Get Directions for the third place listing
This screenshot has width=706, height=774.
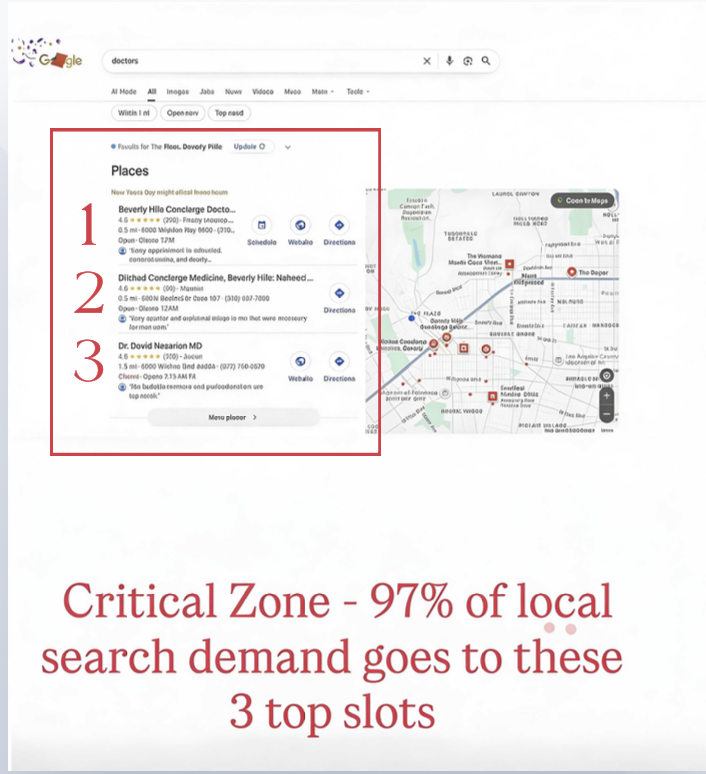(339, 362)
